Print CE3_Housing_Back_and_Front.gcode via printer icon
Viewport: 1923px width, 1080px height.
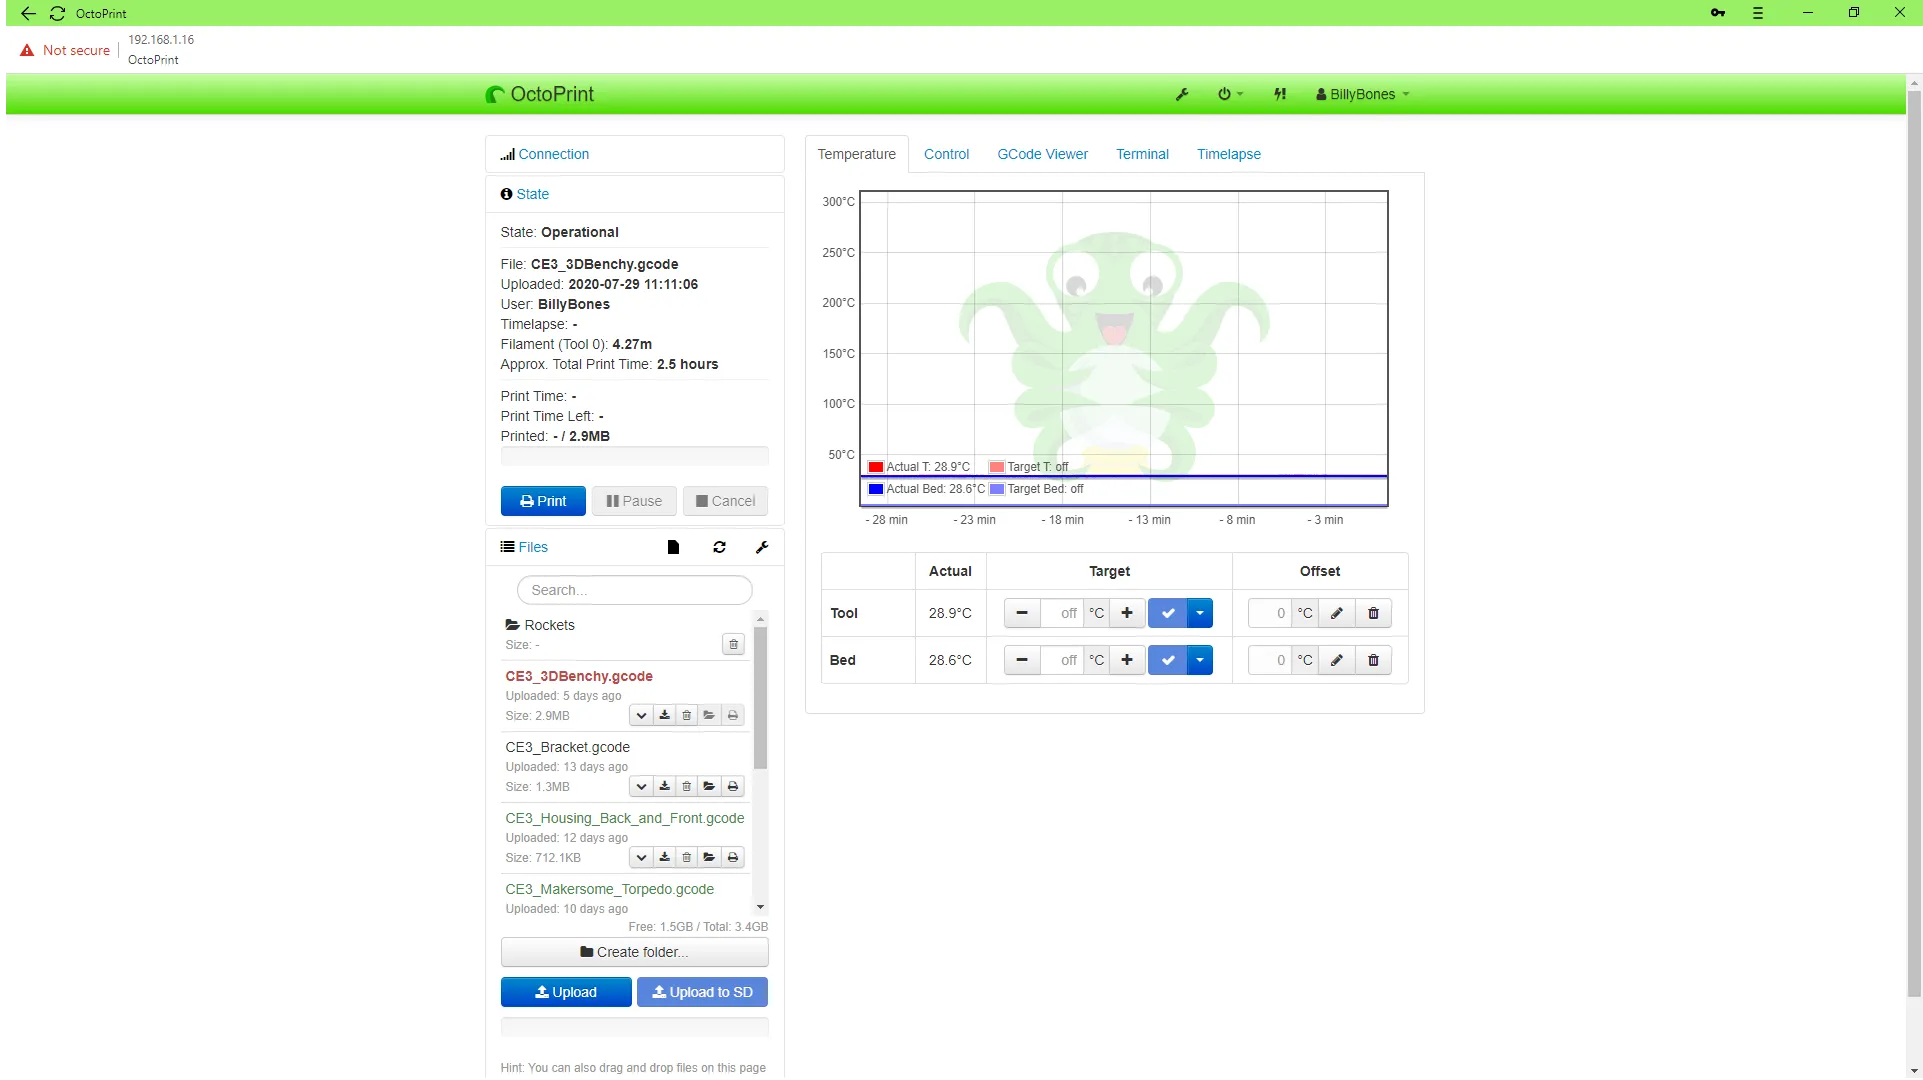pyautogui.click(x=733, y=857)
